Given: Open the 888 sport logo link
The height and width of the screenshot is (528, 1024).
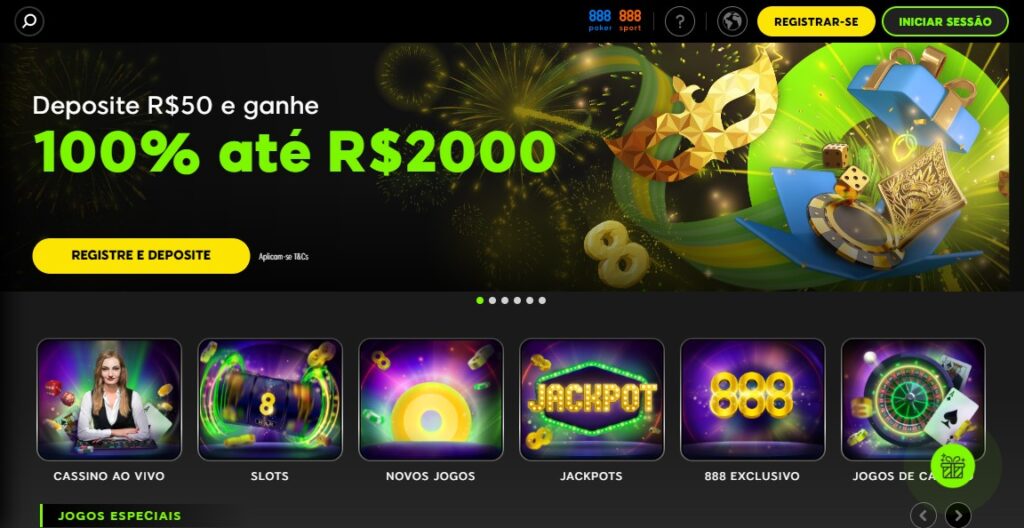Looking at the screenshot, I should click(630, 20).
